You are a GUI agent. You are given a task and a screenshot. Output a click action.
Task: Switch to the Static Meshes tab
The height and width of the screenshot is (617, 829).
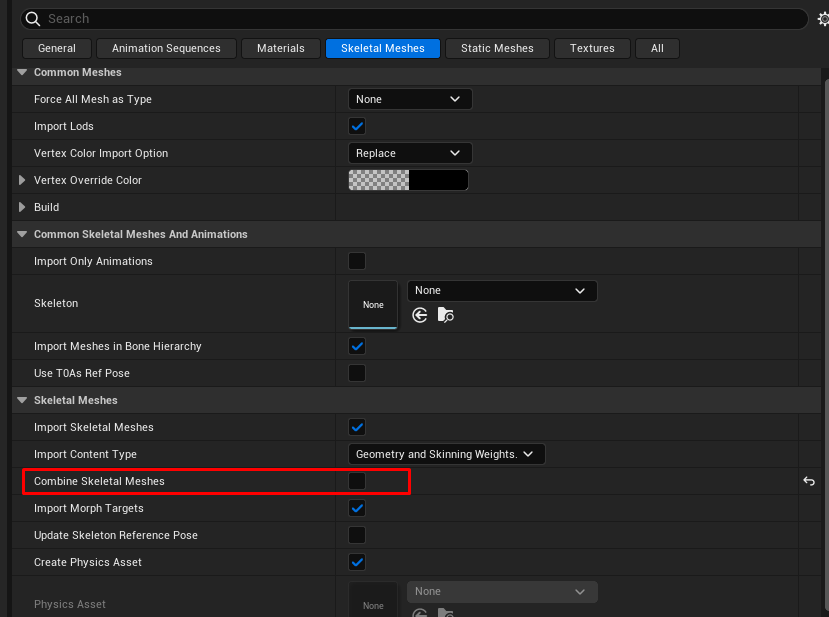(x=497, y=48)
